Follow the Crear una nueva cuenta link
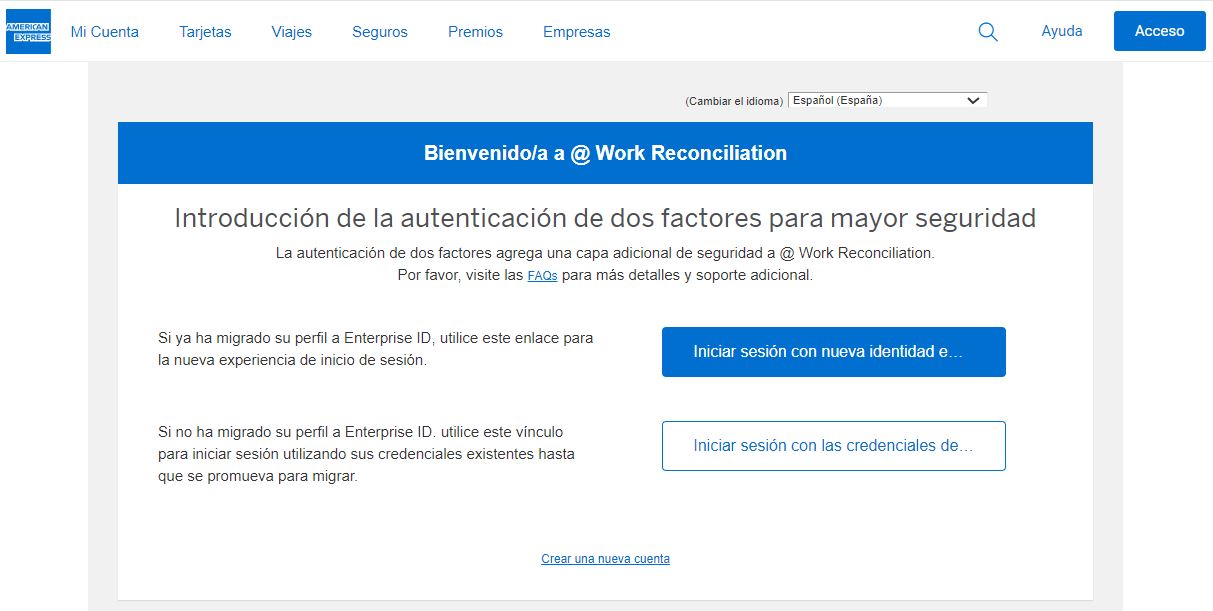 pyautogui.click(x=605, y=559)
